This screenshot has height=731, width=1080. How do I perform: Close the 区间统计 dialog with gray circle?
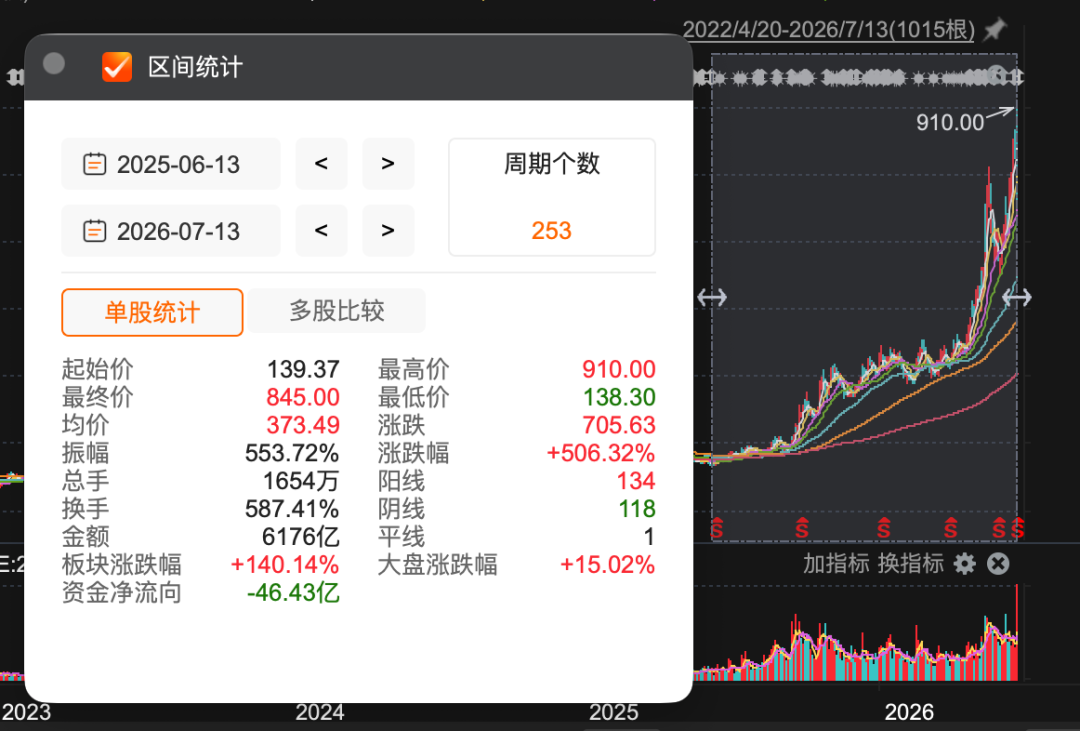click(x=54, y=63)
